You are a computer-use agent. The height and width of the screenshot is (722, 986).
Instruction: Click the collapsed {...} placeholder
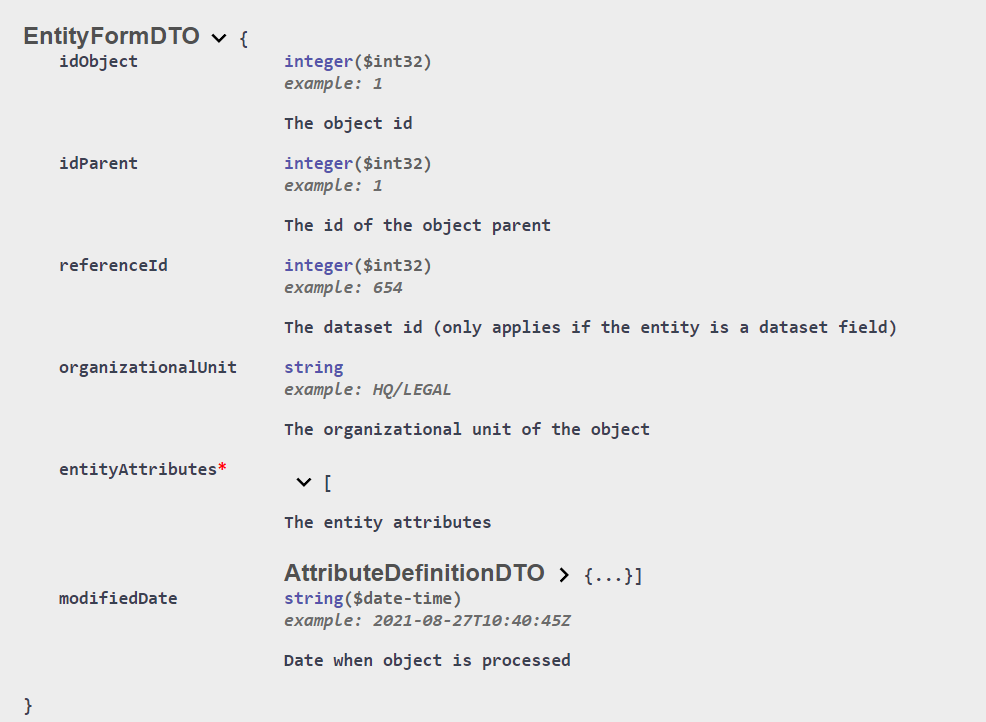608,576
